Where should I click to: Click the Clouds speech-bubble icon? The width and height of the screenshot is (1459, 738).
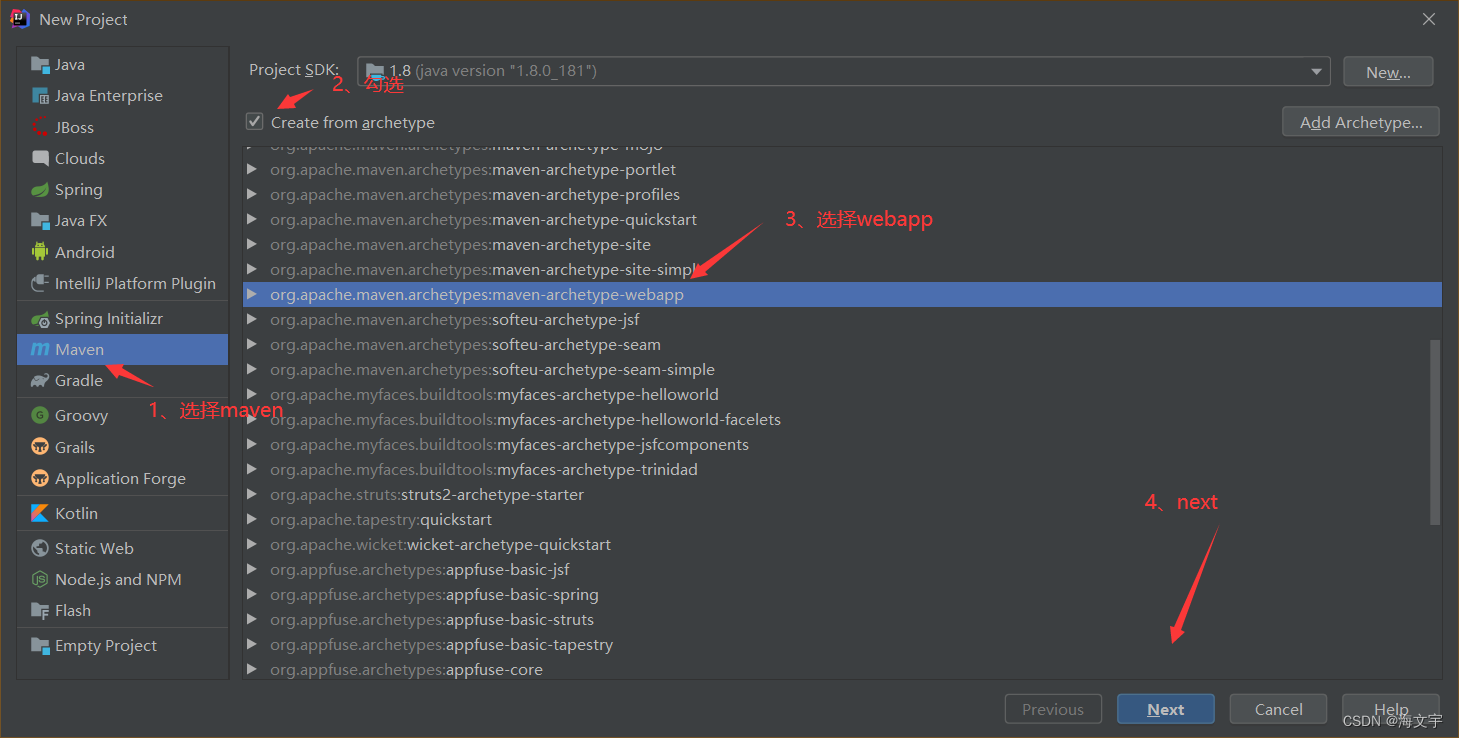point(40,158)
